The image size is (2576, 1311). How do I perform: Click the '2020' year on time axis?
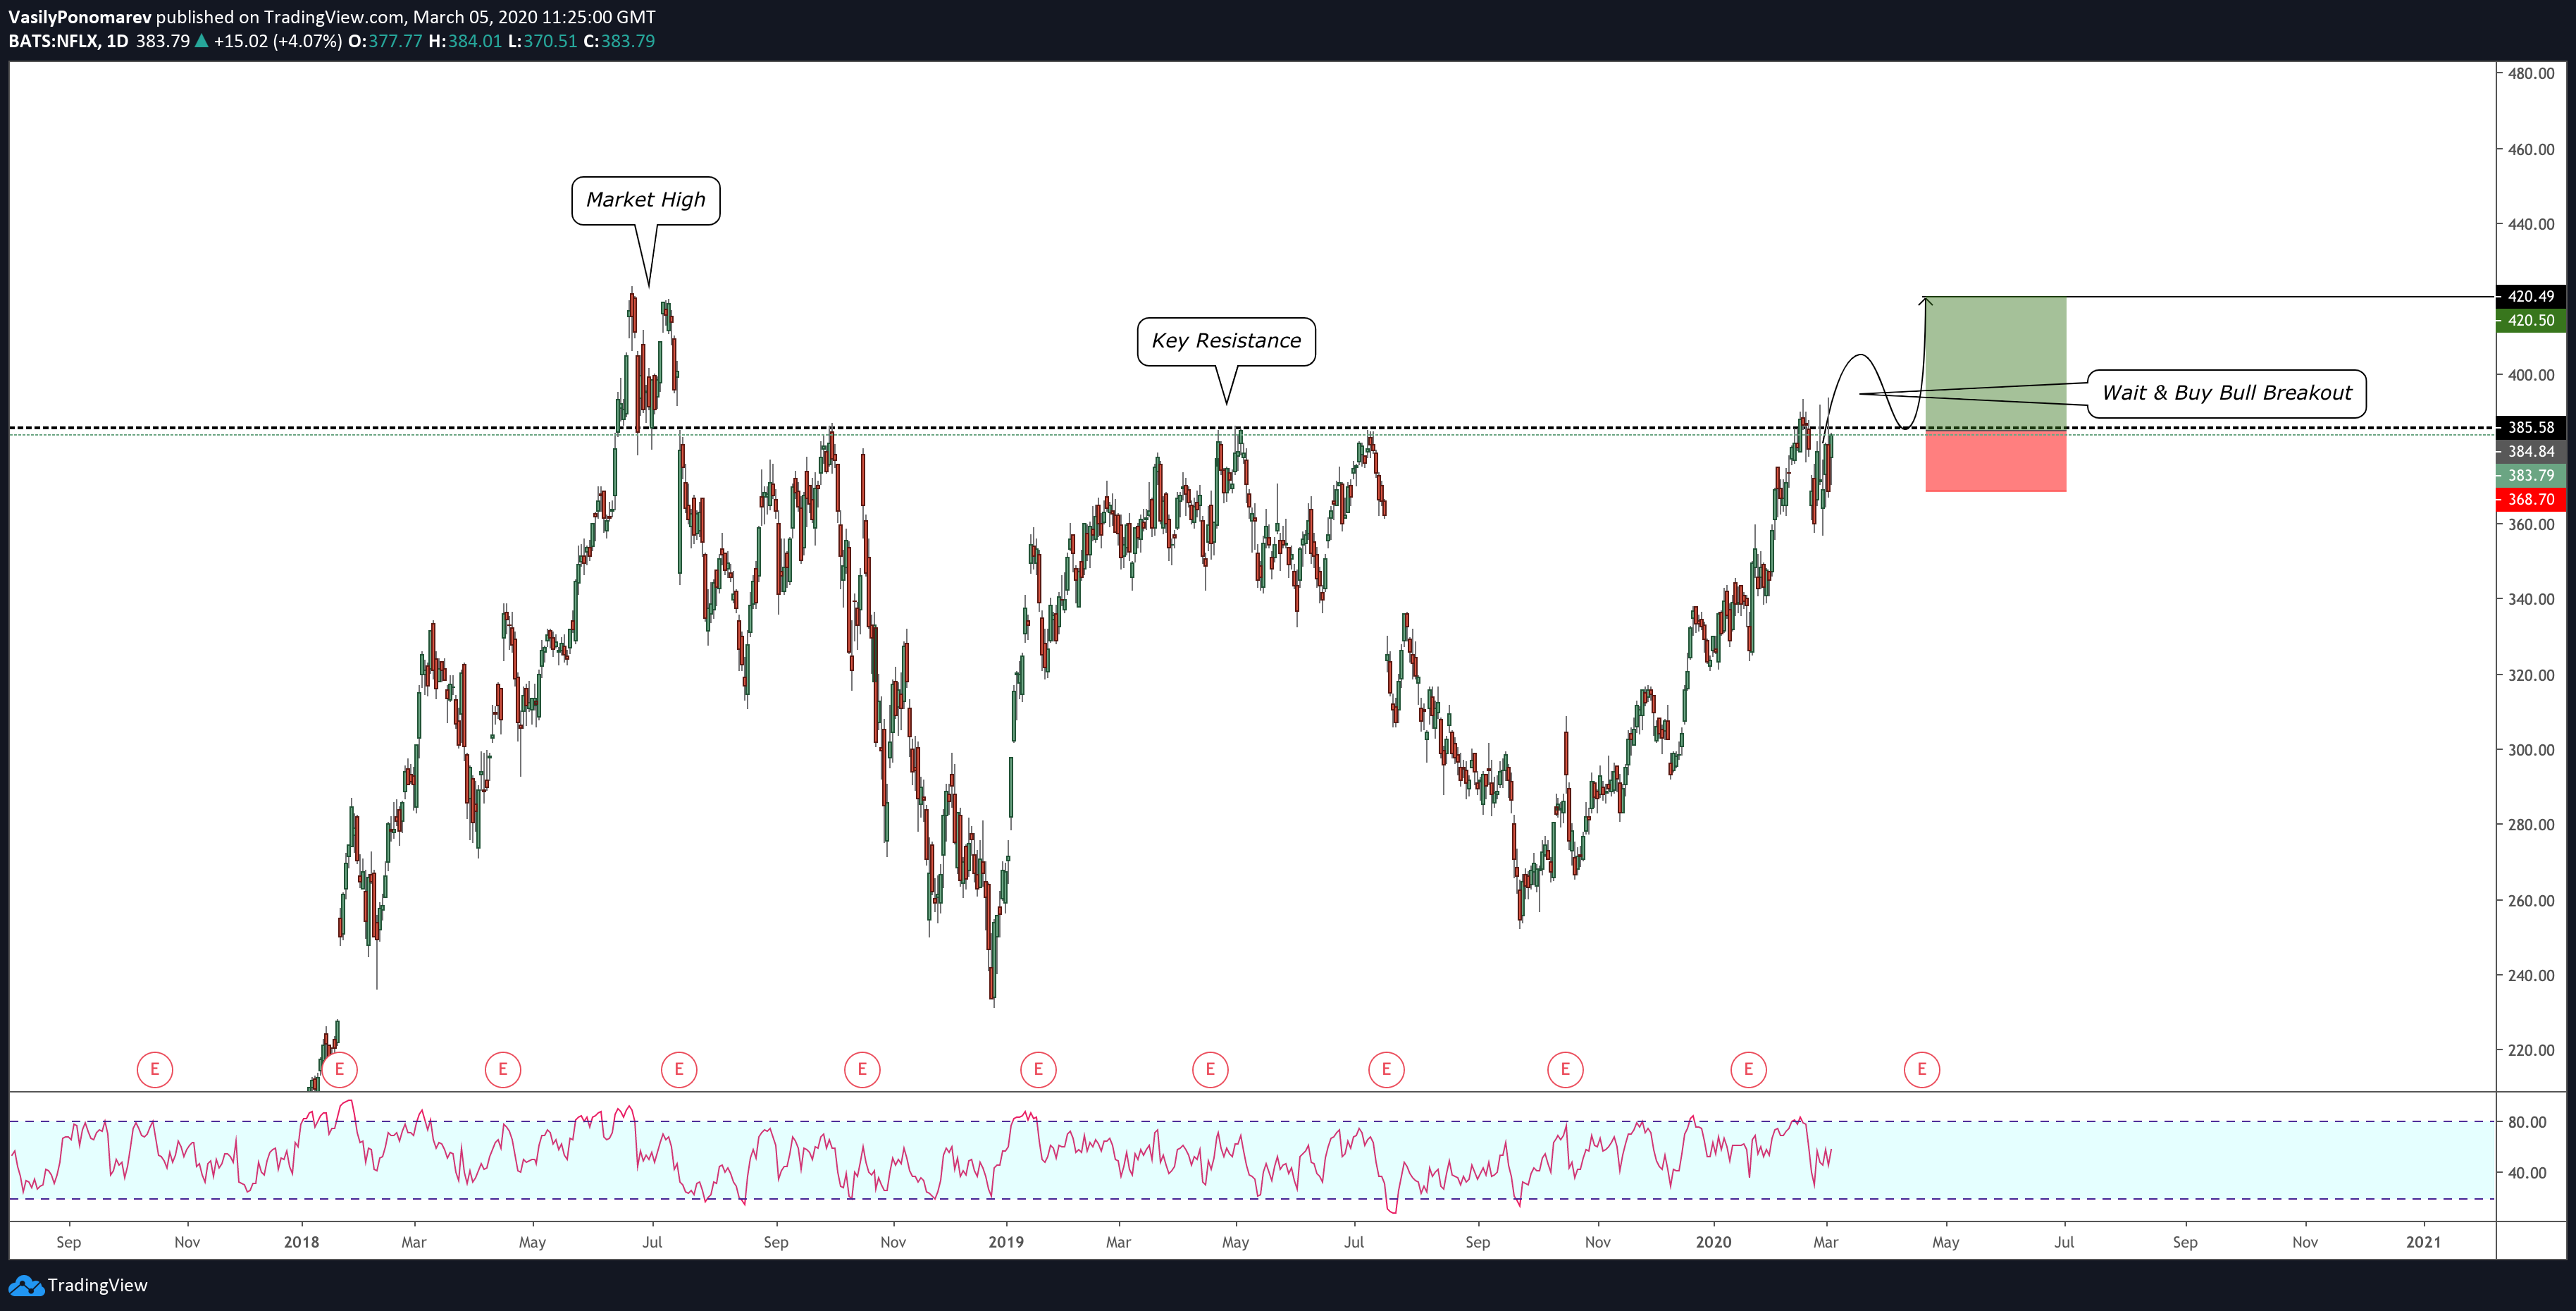[1713, 1242]
